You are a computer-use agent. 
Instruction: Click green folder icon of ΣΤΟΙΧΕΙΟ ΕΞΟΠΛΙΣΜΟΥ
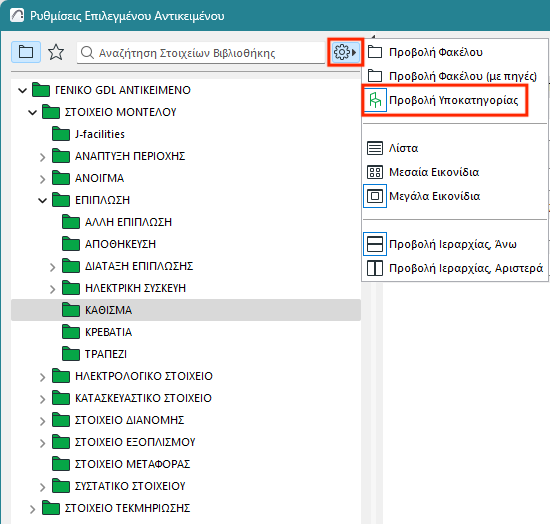(x=61, y=442)
